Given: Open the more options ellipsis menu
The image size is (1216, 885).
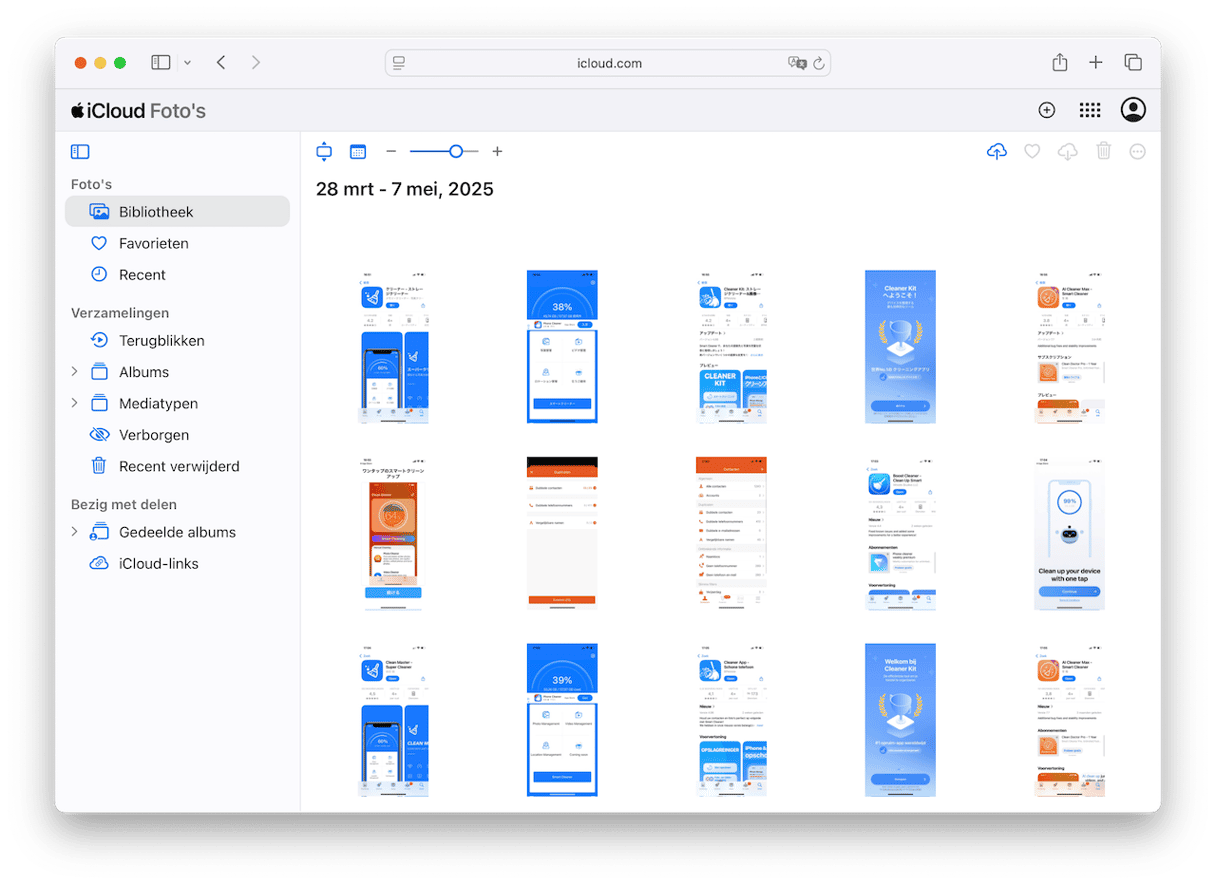Looking at the screenshot, I should click(1137, 152).
